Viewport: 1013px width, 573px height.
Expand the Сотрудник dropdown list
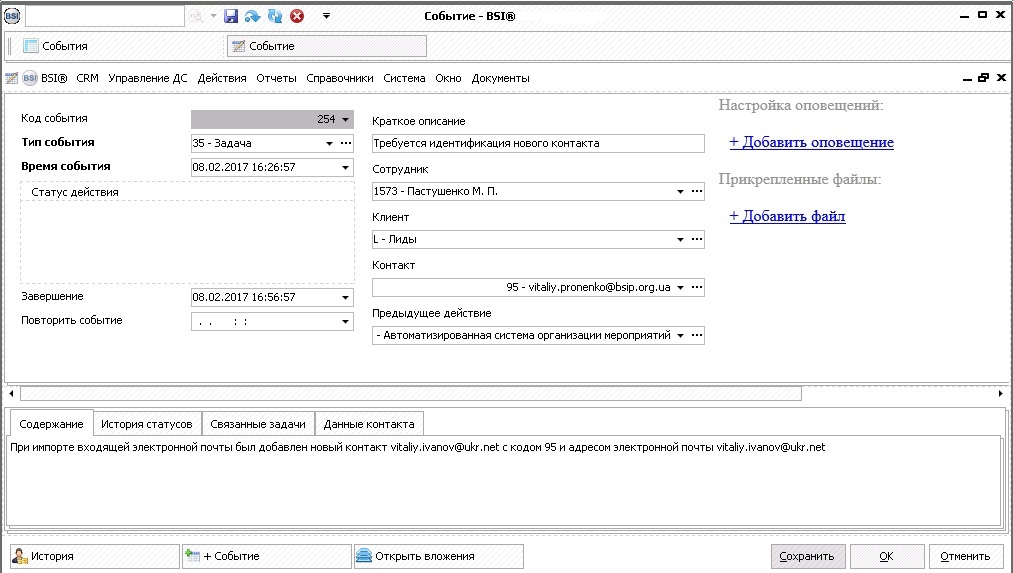coord(680,191)
